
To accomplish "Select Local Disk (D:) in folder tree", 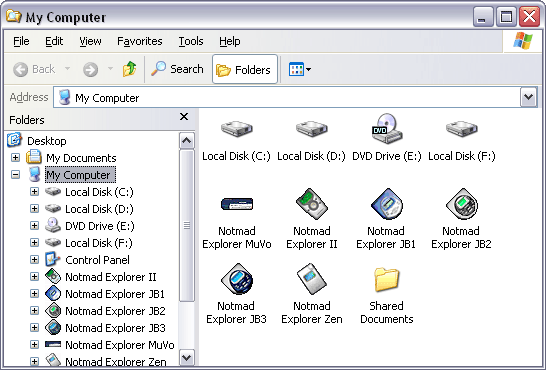I will coord(99,209).
